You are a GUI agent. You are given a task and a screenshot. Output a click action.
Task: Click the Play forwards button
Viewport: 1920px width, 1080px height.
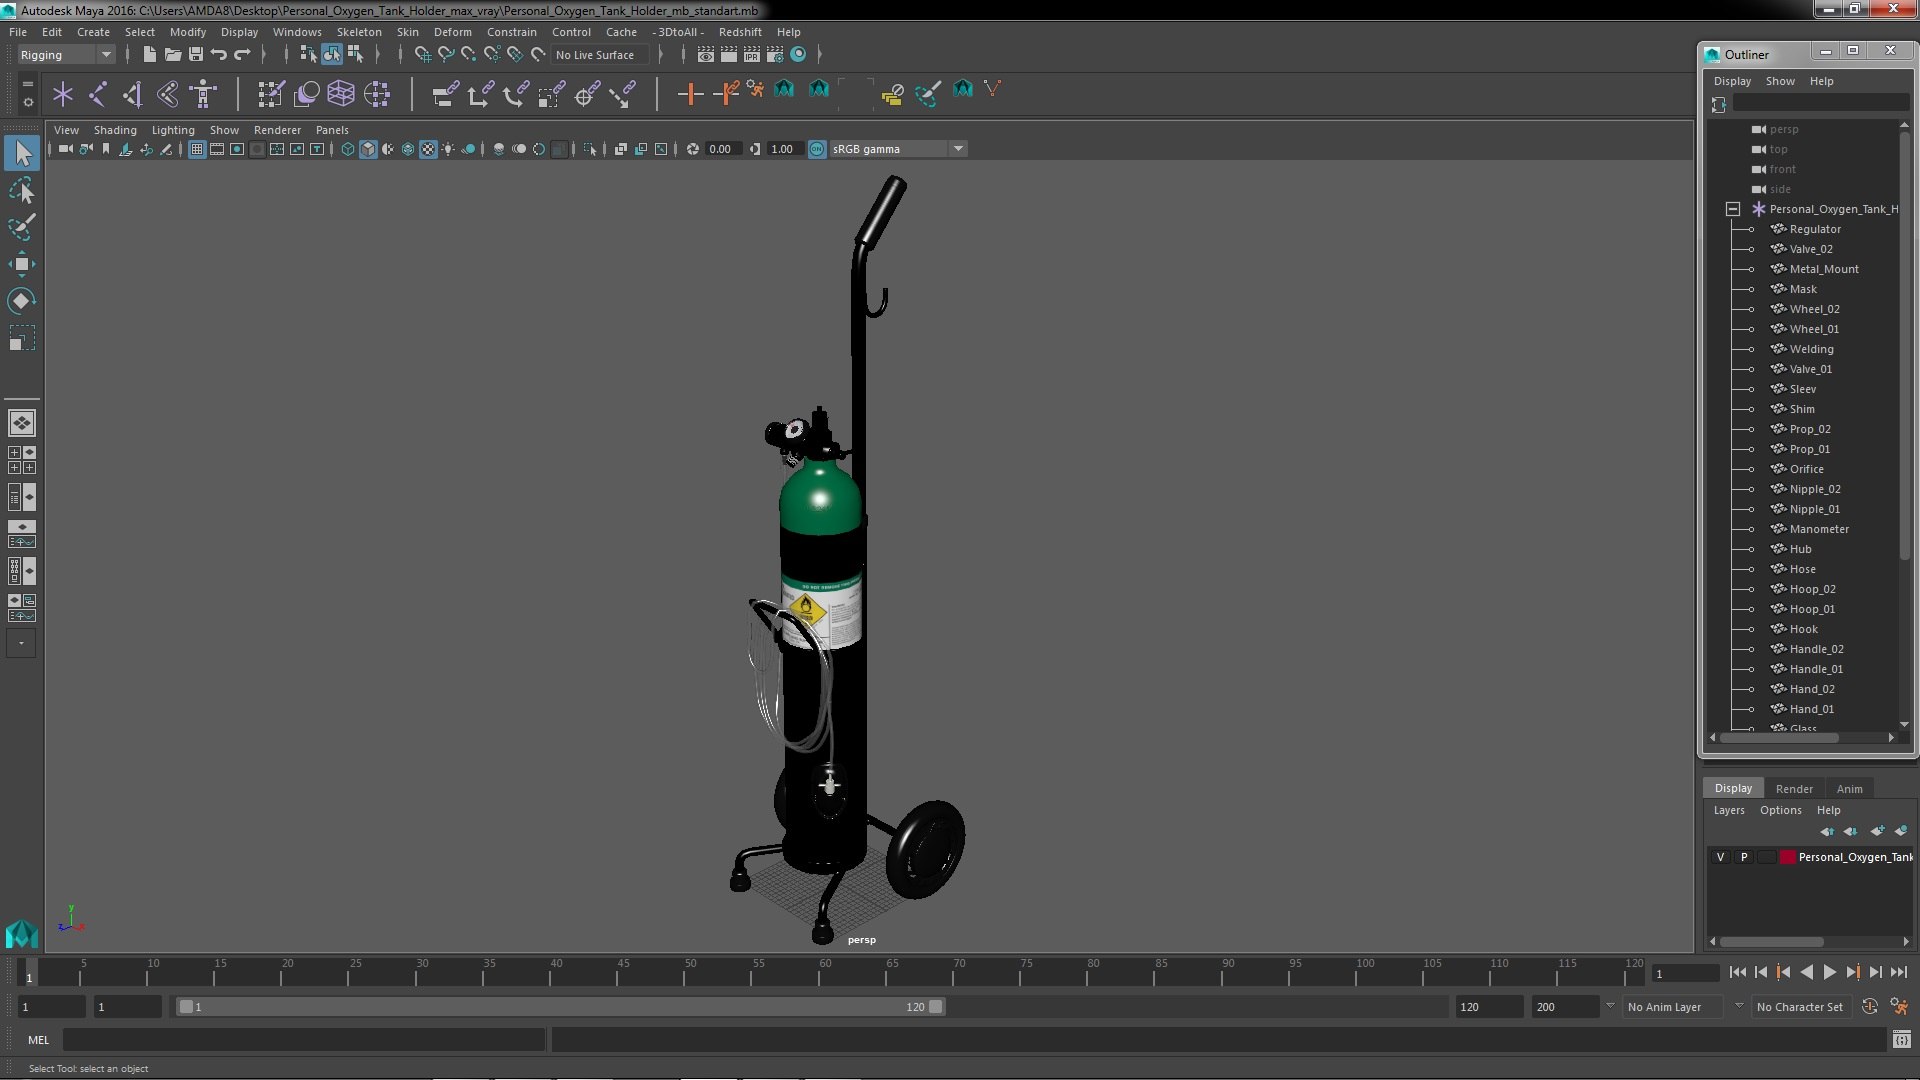tap(1829, 972)
